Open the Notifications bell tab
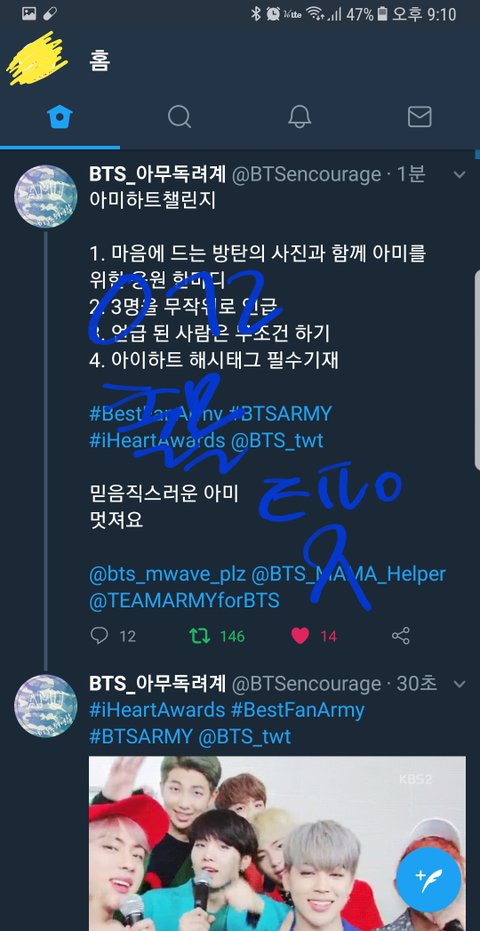The width and height of the screenshot is (480, 931). [x=299, y=116]
